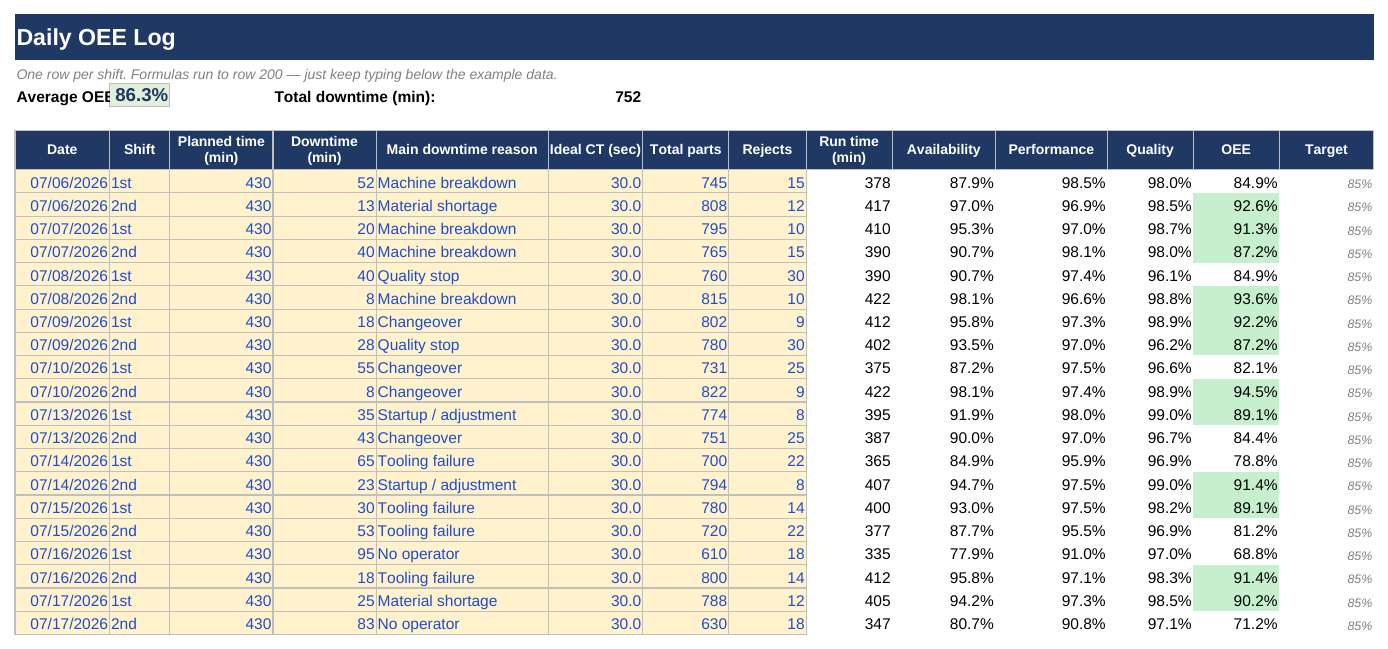The width and height of the screenshot is (1388, 649).
Task: Click No operator reason on 07/16/2026
Action: pyautogui.click(x=462, y=554)
